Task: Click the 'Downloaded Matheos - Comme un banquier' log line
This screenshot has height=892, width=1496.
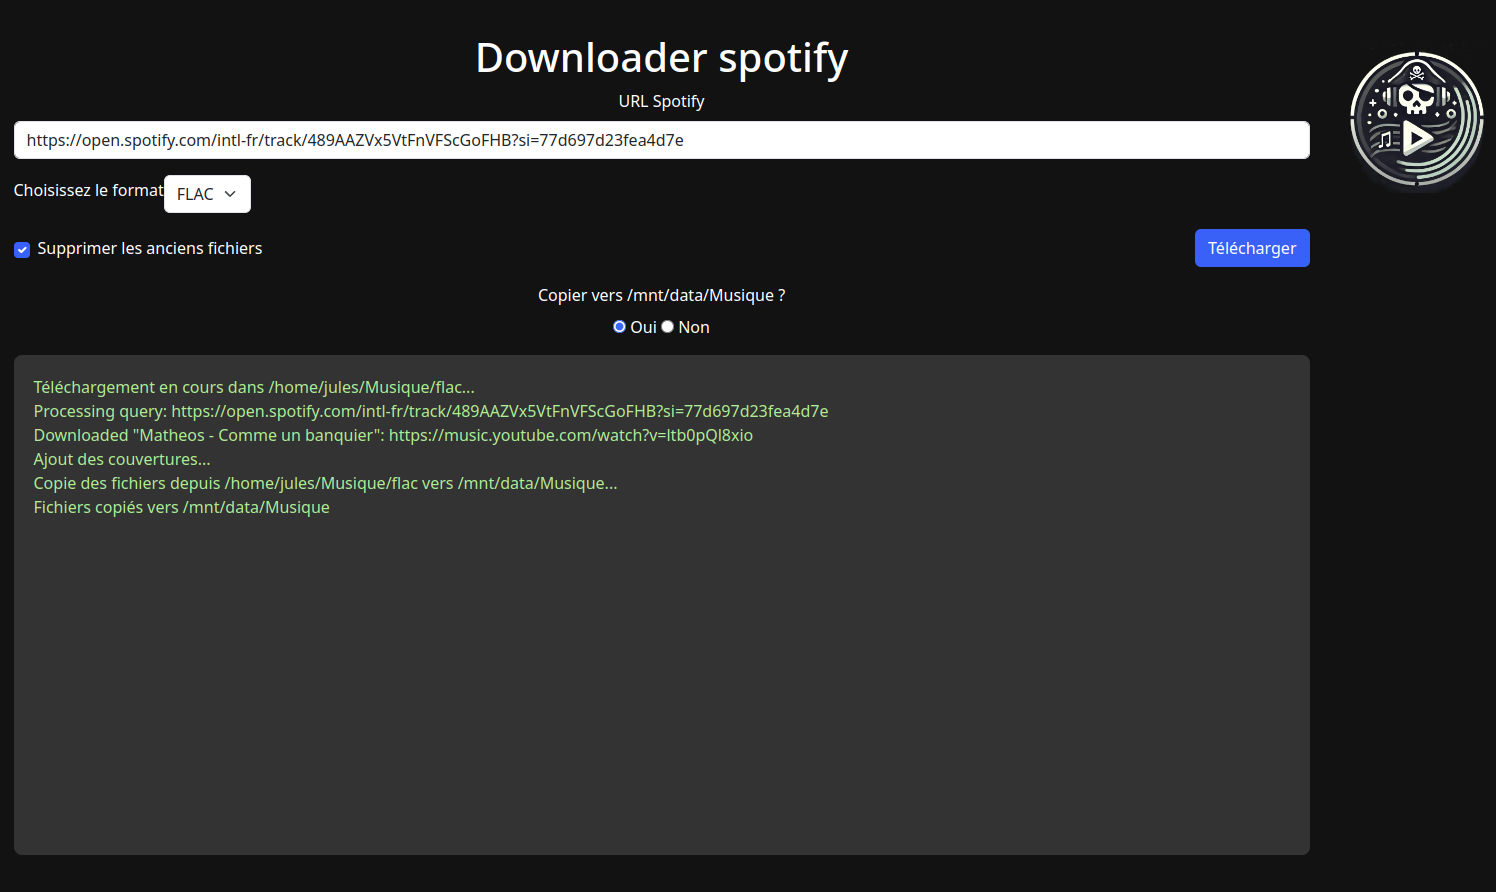Action: (393, 435)
